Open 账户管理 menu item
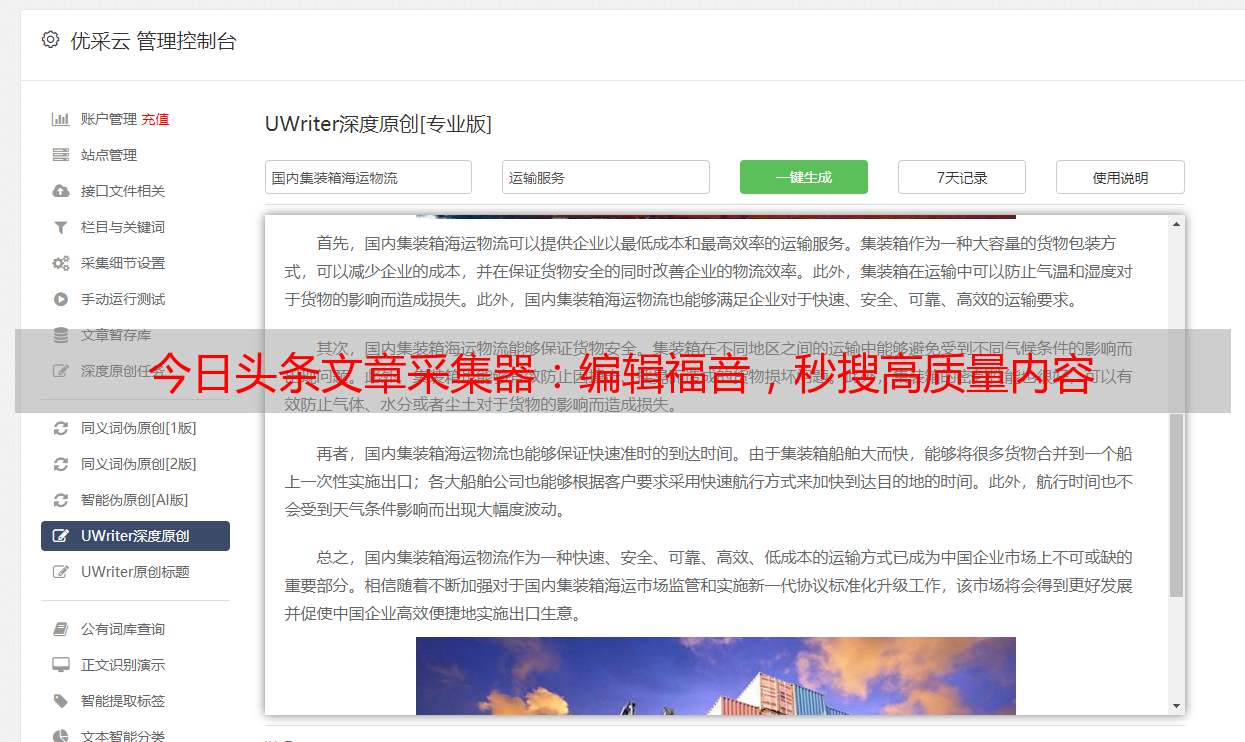 (109, 119)
